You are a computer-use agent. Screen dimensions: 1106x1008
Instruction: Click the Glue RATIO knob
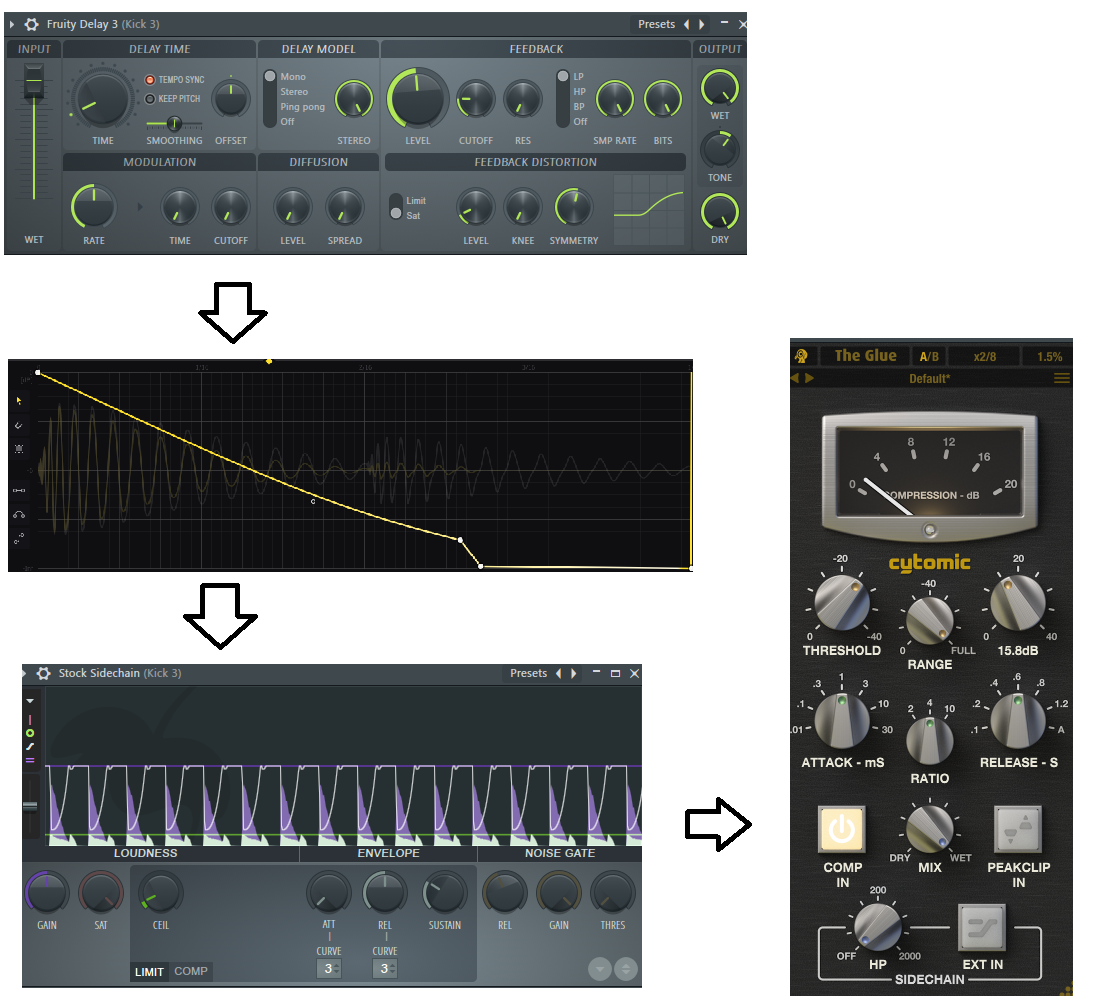click(x=929, y=740)
